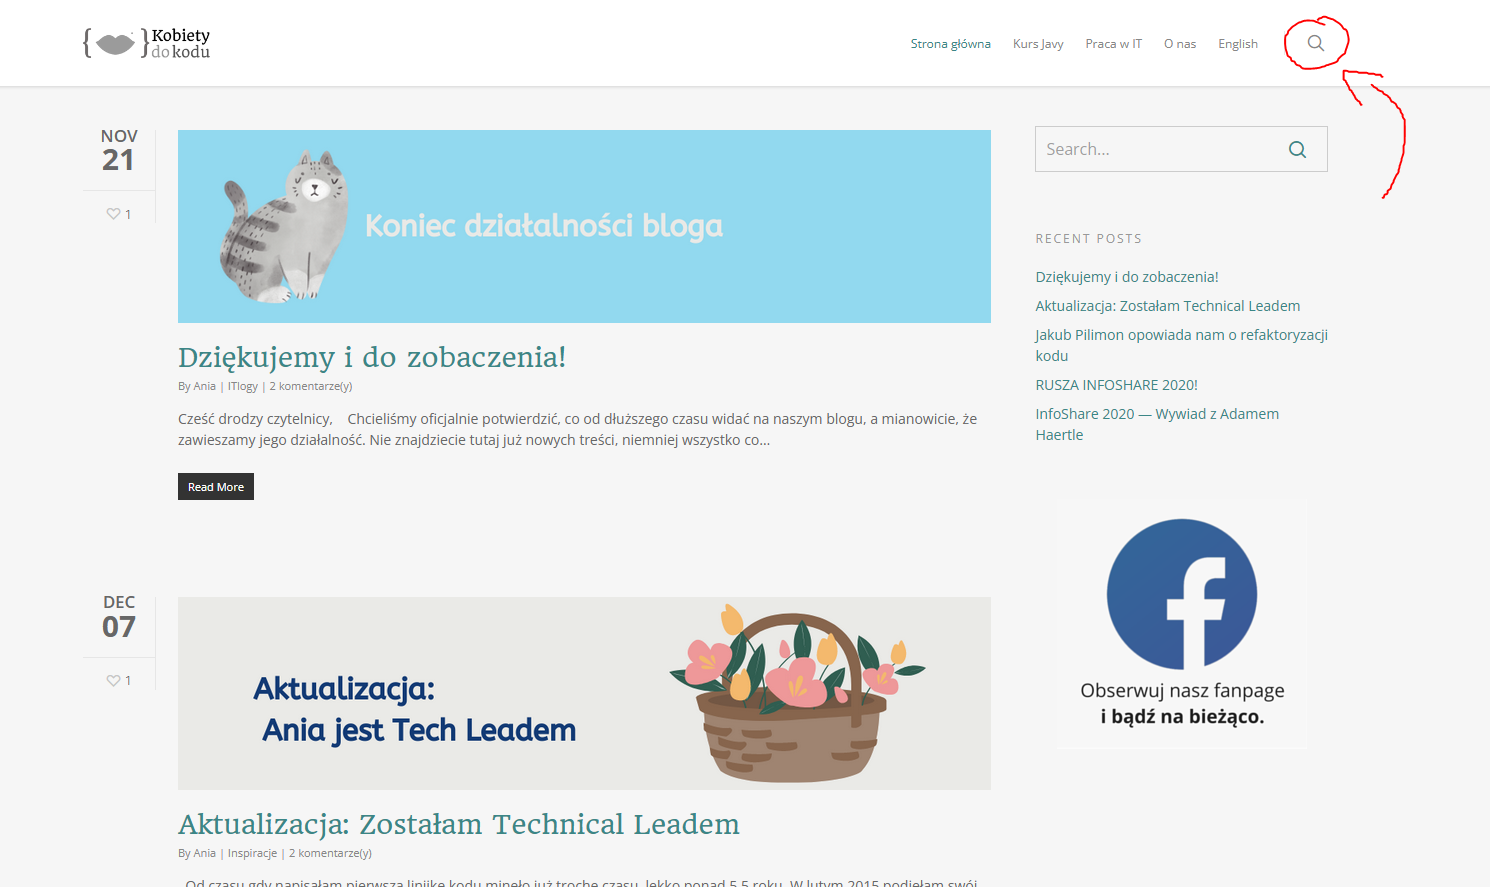
Task: Switch to English menu item
Action: 1238,44
